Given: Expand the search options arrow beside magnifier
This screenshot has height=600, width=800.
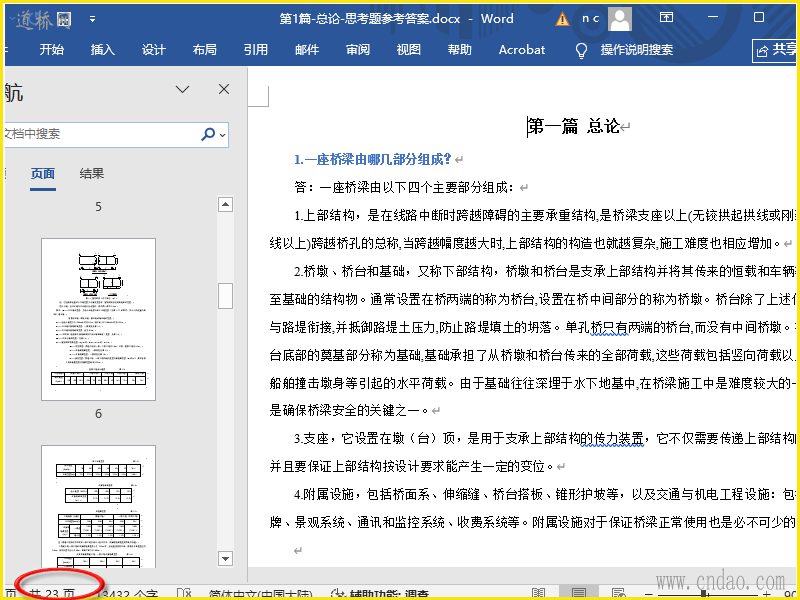Looking at the screenshot, I should [x=222, y=134].
